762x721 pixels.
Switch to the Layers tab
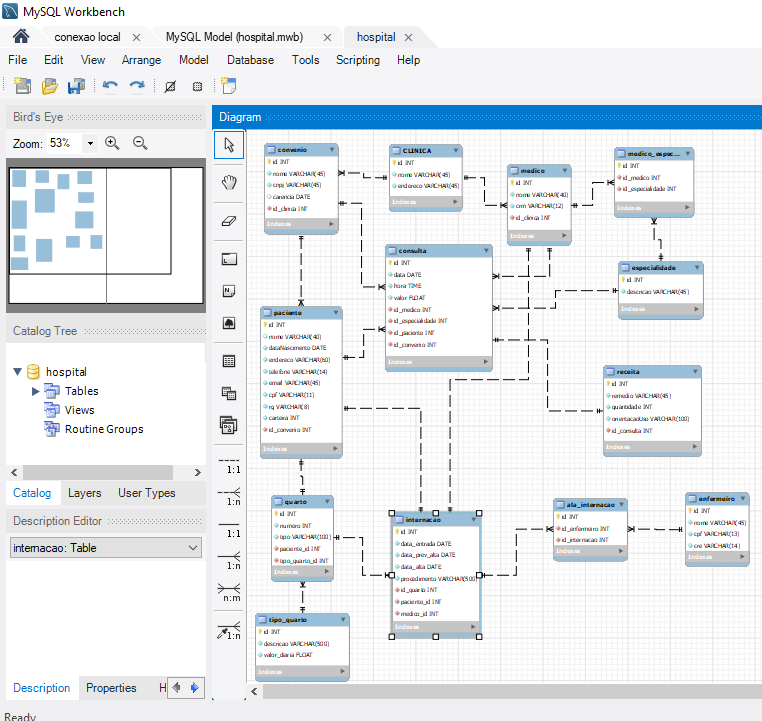coord(85,493)
